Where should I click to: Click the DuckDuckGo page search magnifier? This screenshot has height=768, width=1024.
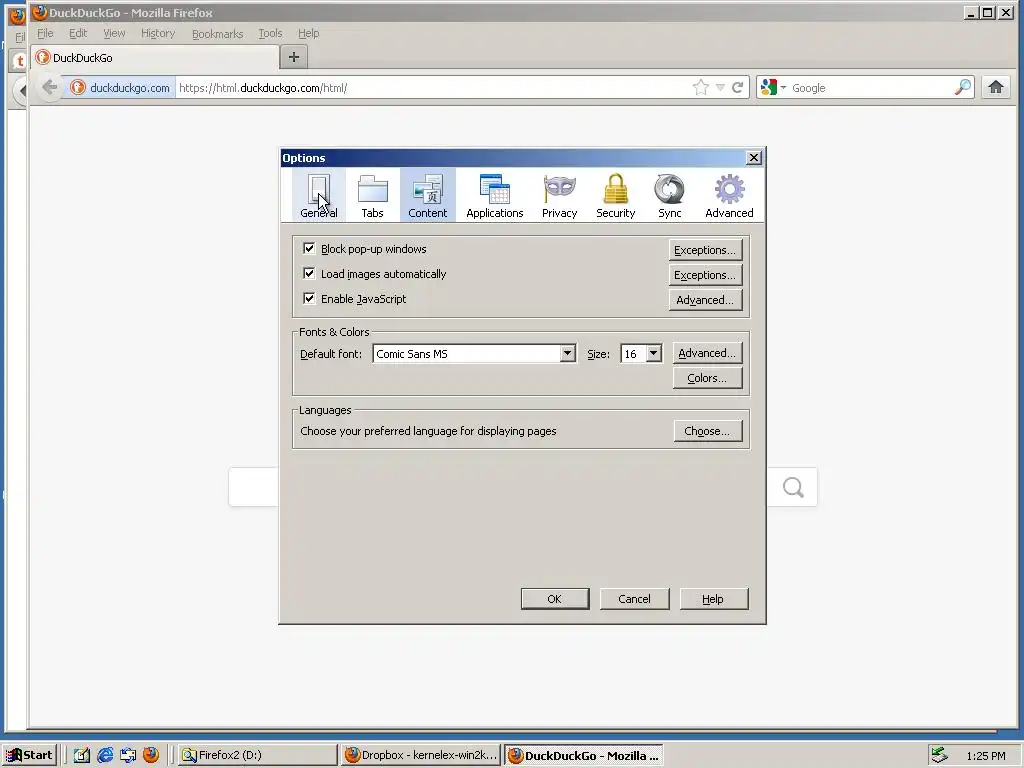pyautogui.click(x=793, y=487)
